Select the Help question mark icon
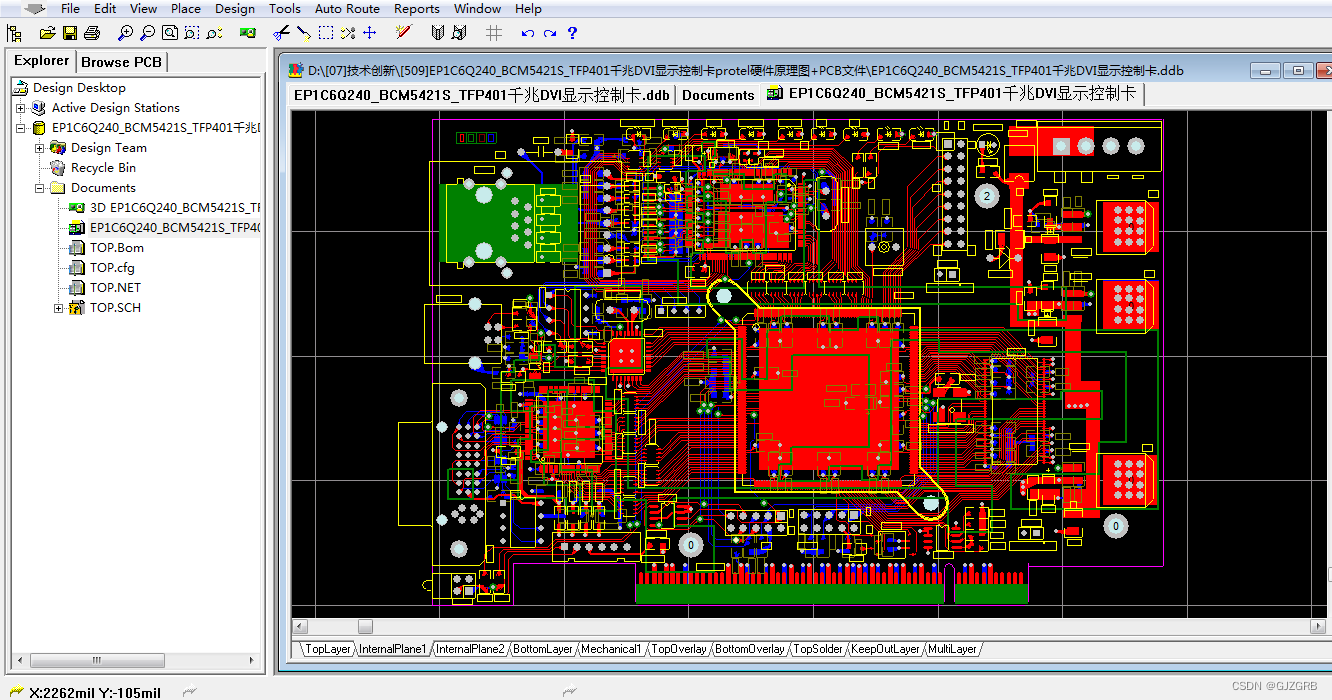This screenshot has width=1332, height=700. 572,33
